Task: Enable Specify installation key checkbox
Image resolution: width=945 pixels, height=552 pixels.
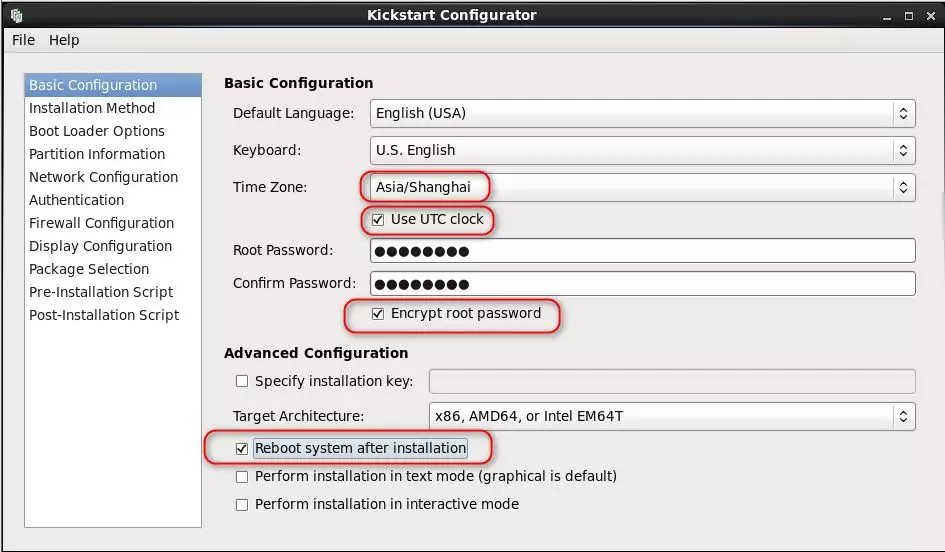Action: [x=241, y=381]
